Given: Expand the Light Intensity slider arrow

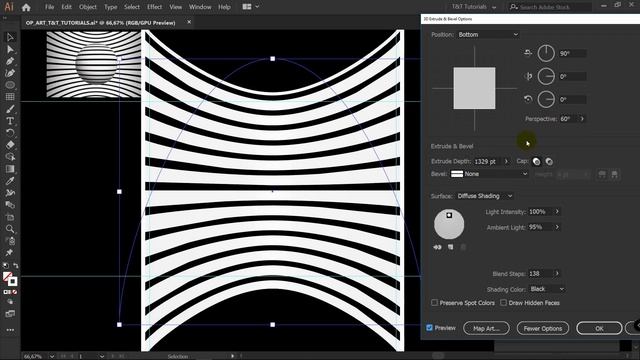Looking at the screenshot, I should coord(557,211).
